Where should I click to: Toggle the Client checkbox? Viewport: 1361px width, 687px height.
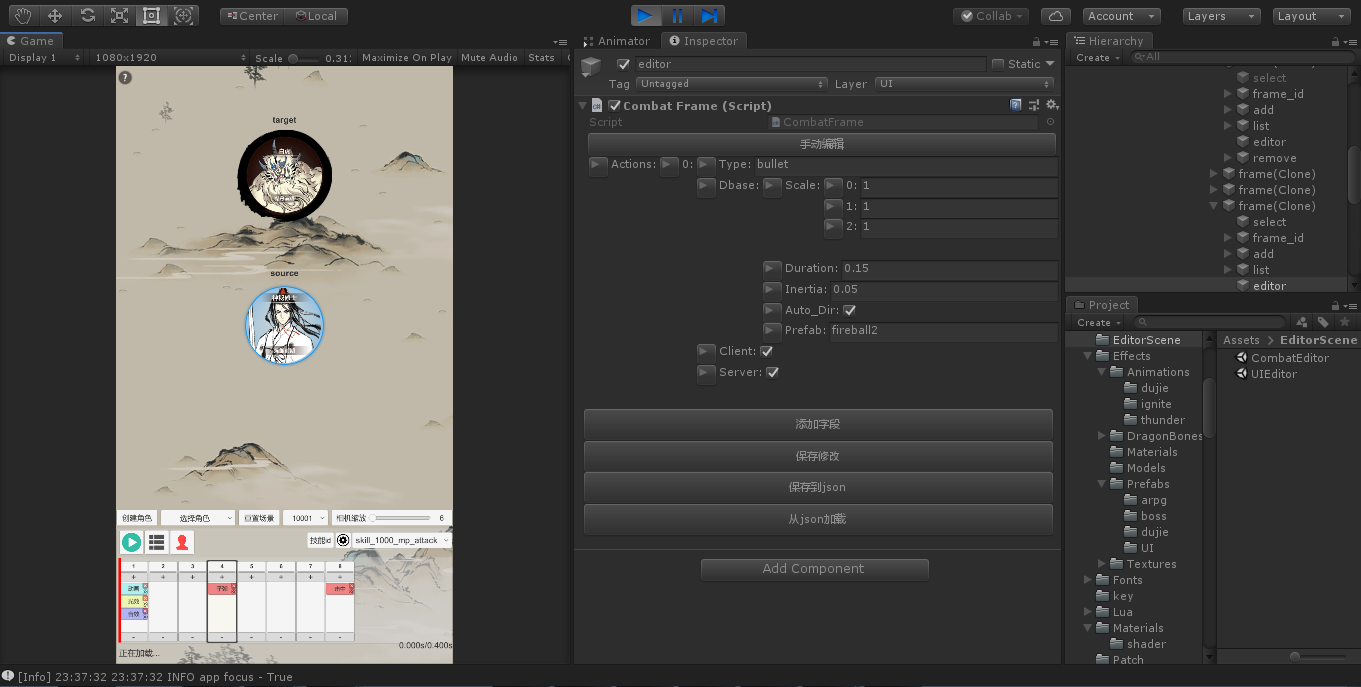point(766,351)
